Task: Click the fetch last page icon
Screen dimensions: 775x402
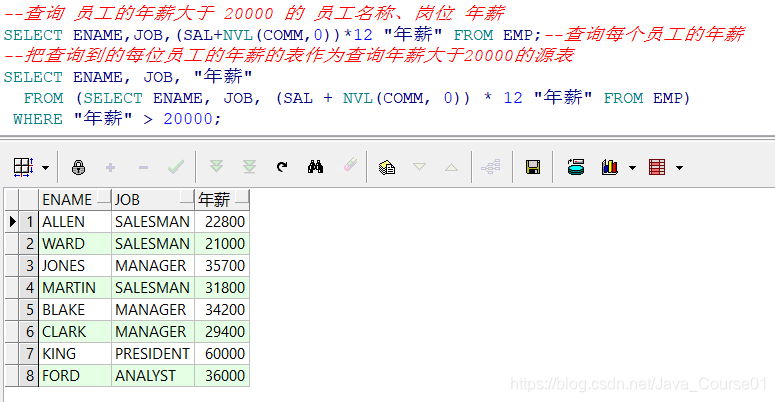Action: point(249,167)
